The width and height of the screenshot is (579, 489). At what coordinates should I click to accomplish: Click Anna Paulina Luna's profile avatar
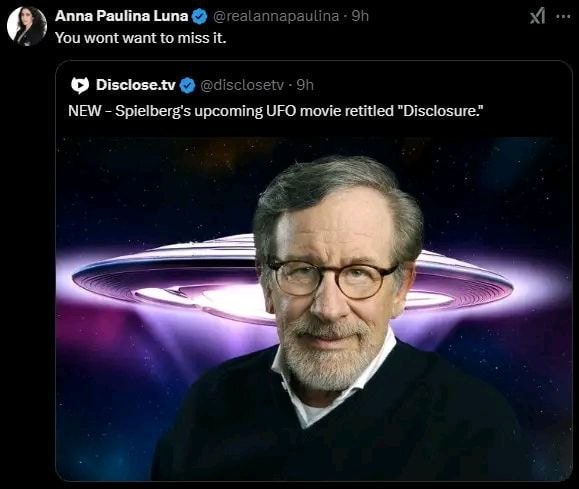pyautogui.click(x=27, y=26)
